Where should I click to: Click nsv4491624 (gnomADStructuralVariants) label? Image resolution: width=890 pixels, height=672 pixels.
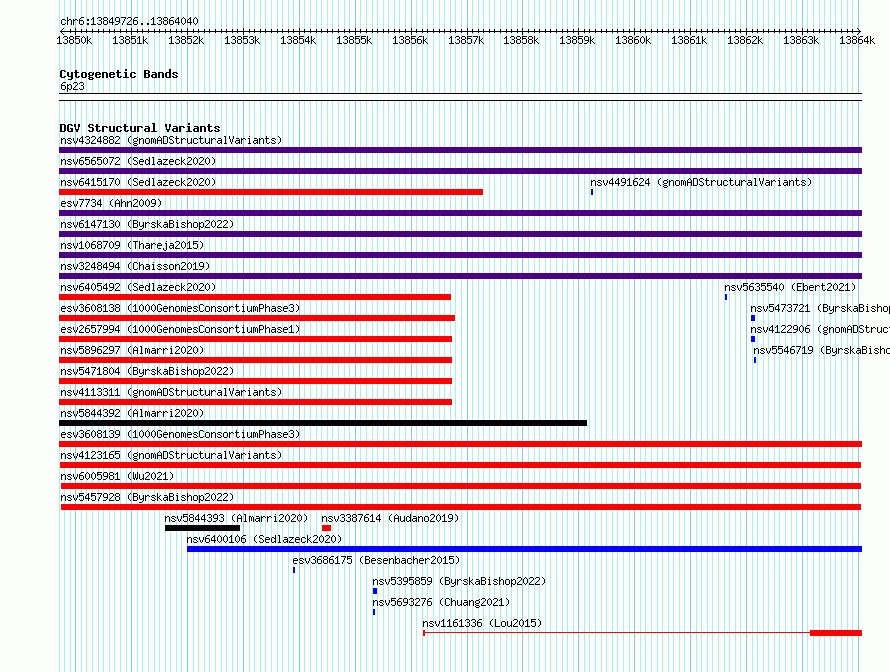(701, 182)
